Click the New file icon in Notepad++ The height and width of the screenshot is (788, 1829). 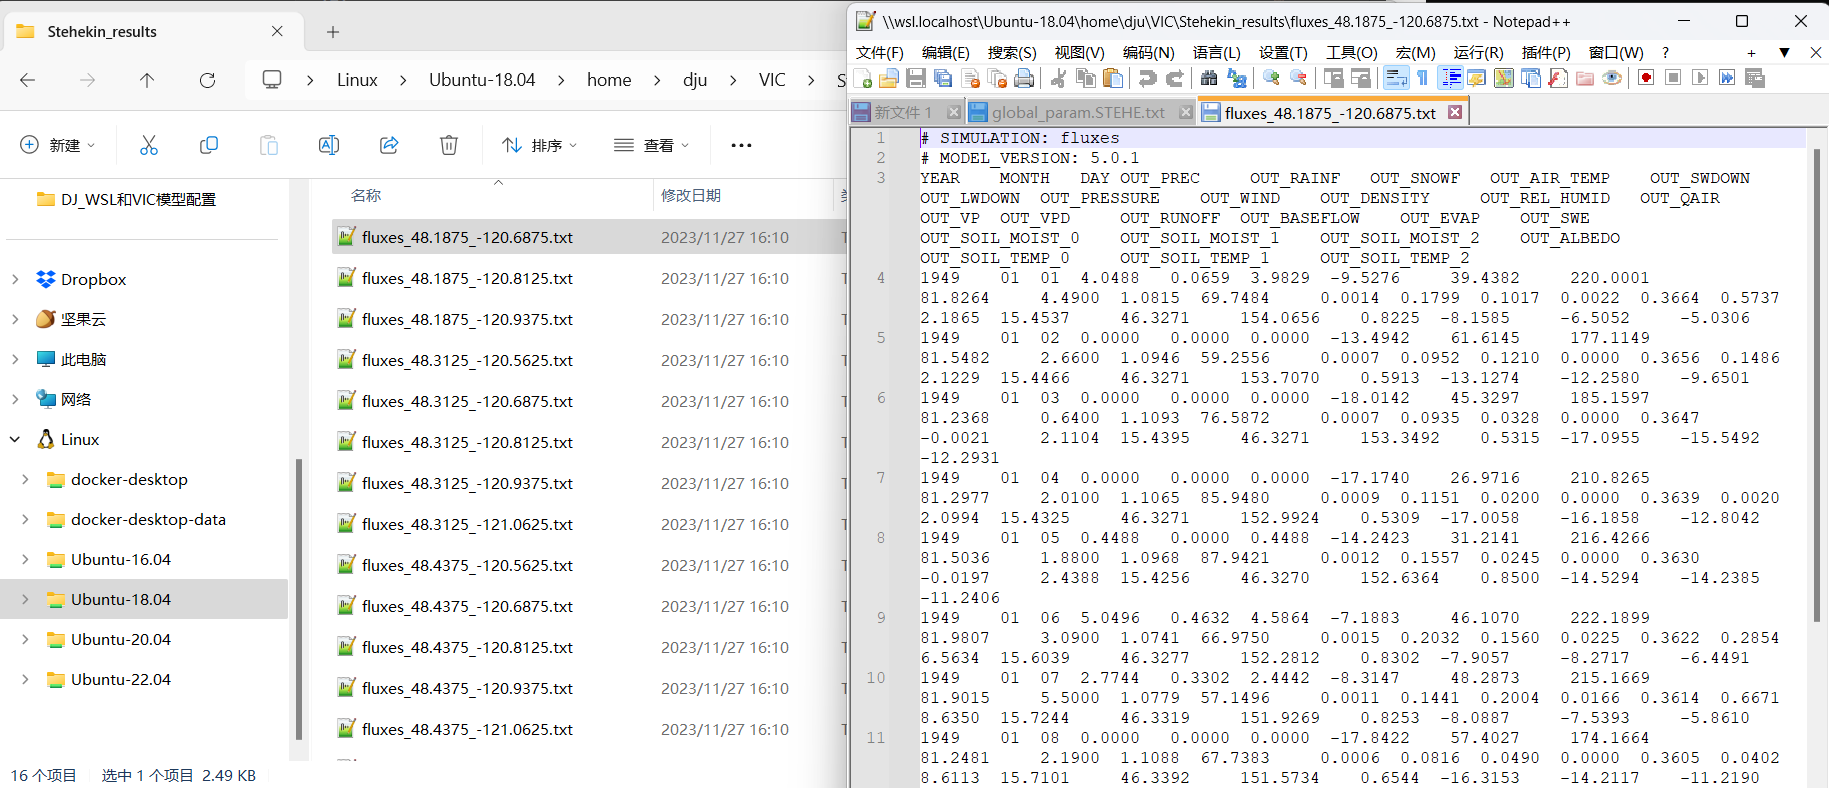[x=862, y=78]
